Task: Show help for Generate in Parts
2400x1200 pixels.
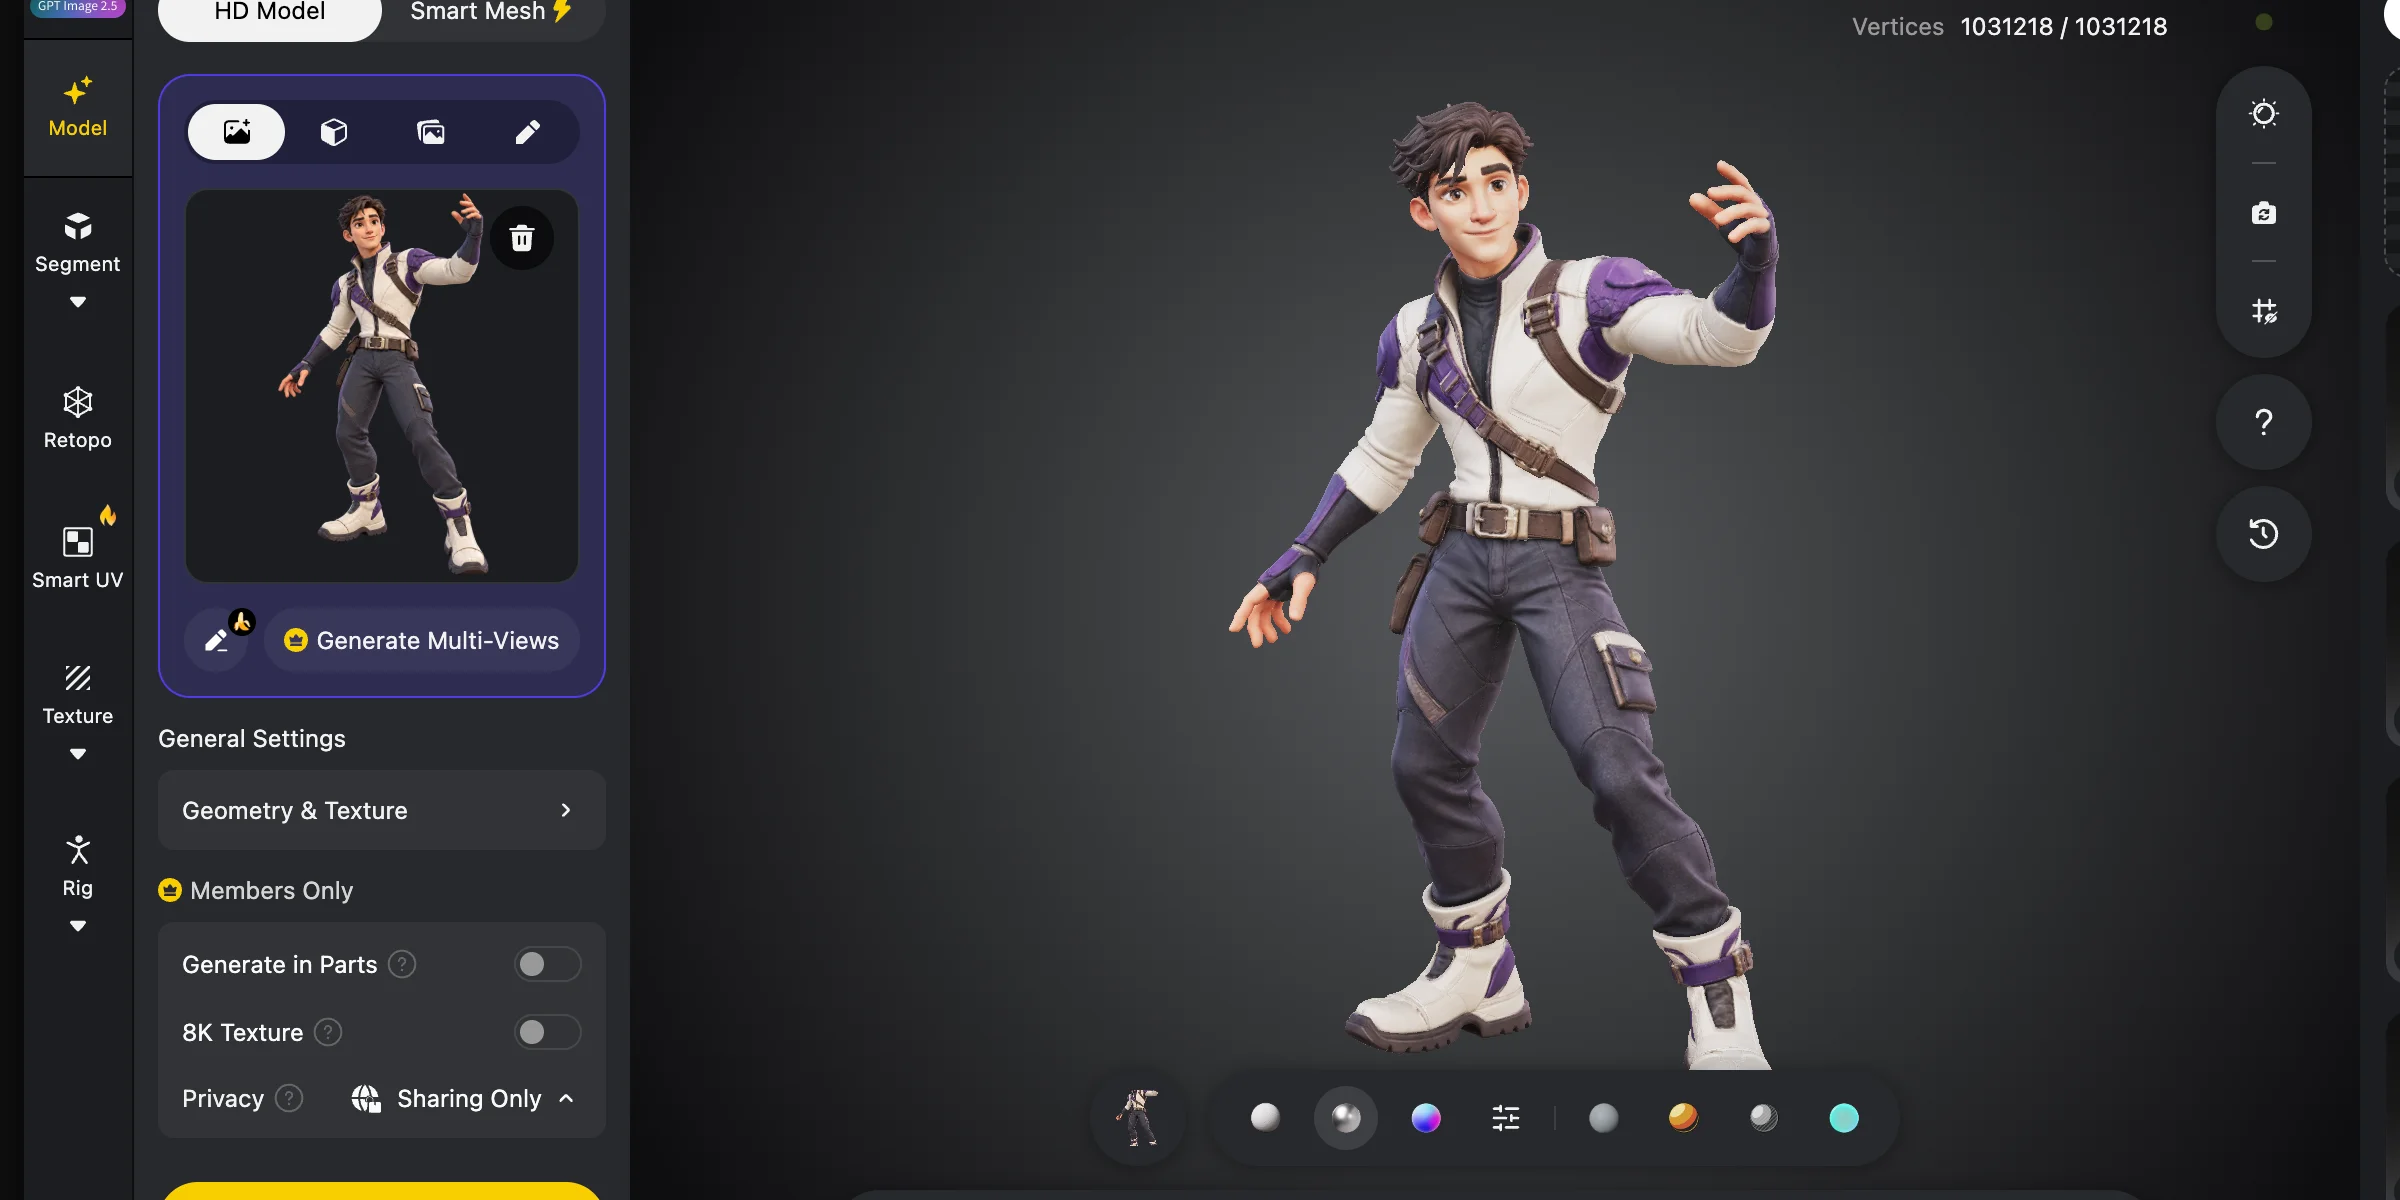Action: (x=402, y=964)
